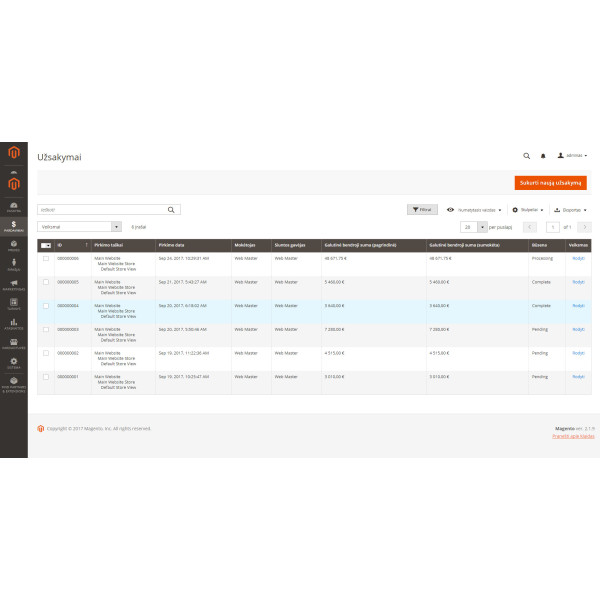600x600 pixels.
Task: Open the admin account dropdown
Action: coord(572,156)
